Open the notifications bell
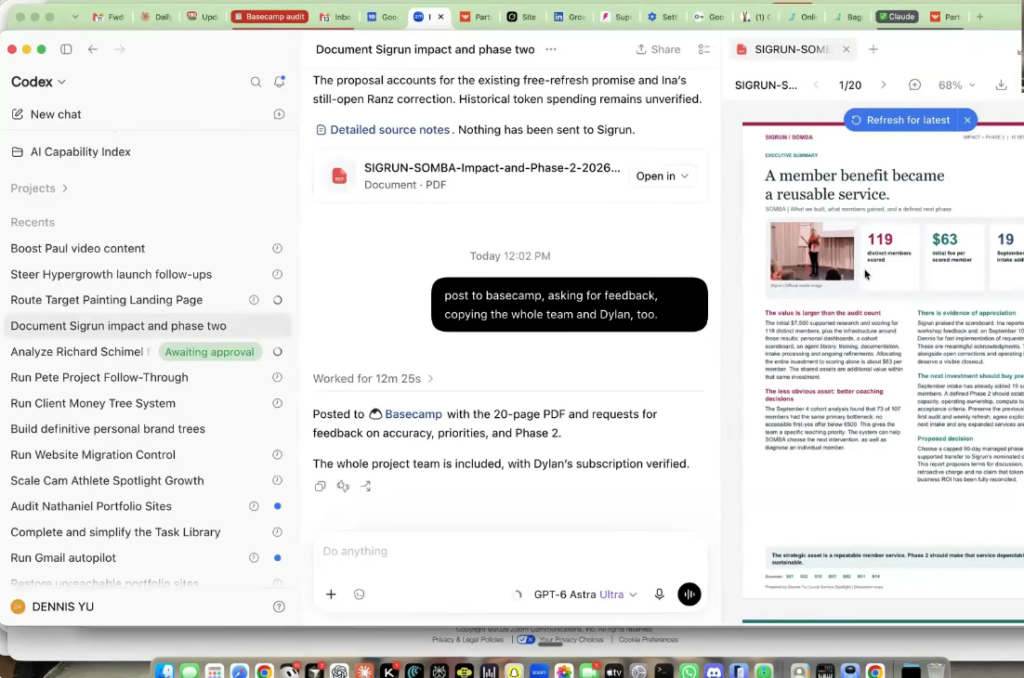The height and width of the screenshot is (678, 1024). (x=280, y=81)
